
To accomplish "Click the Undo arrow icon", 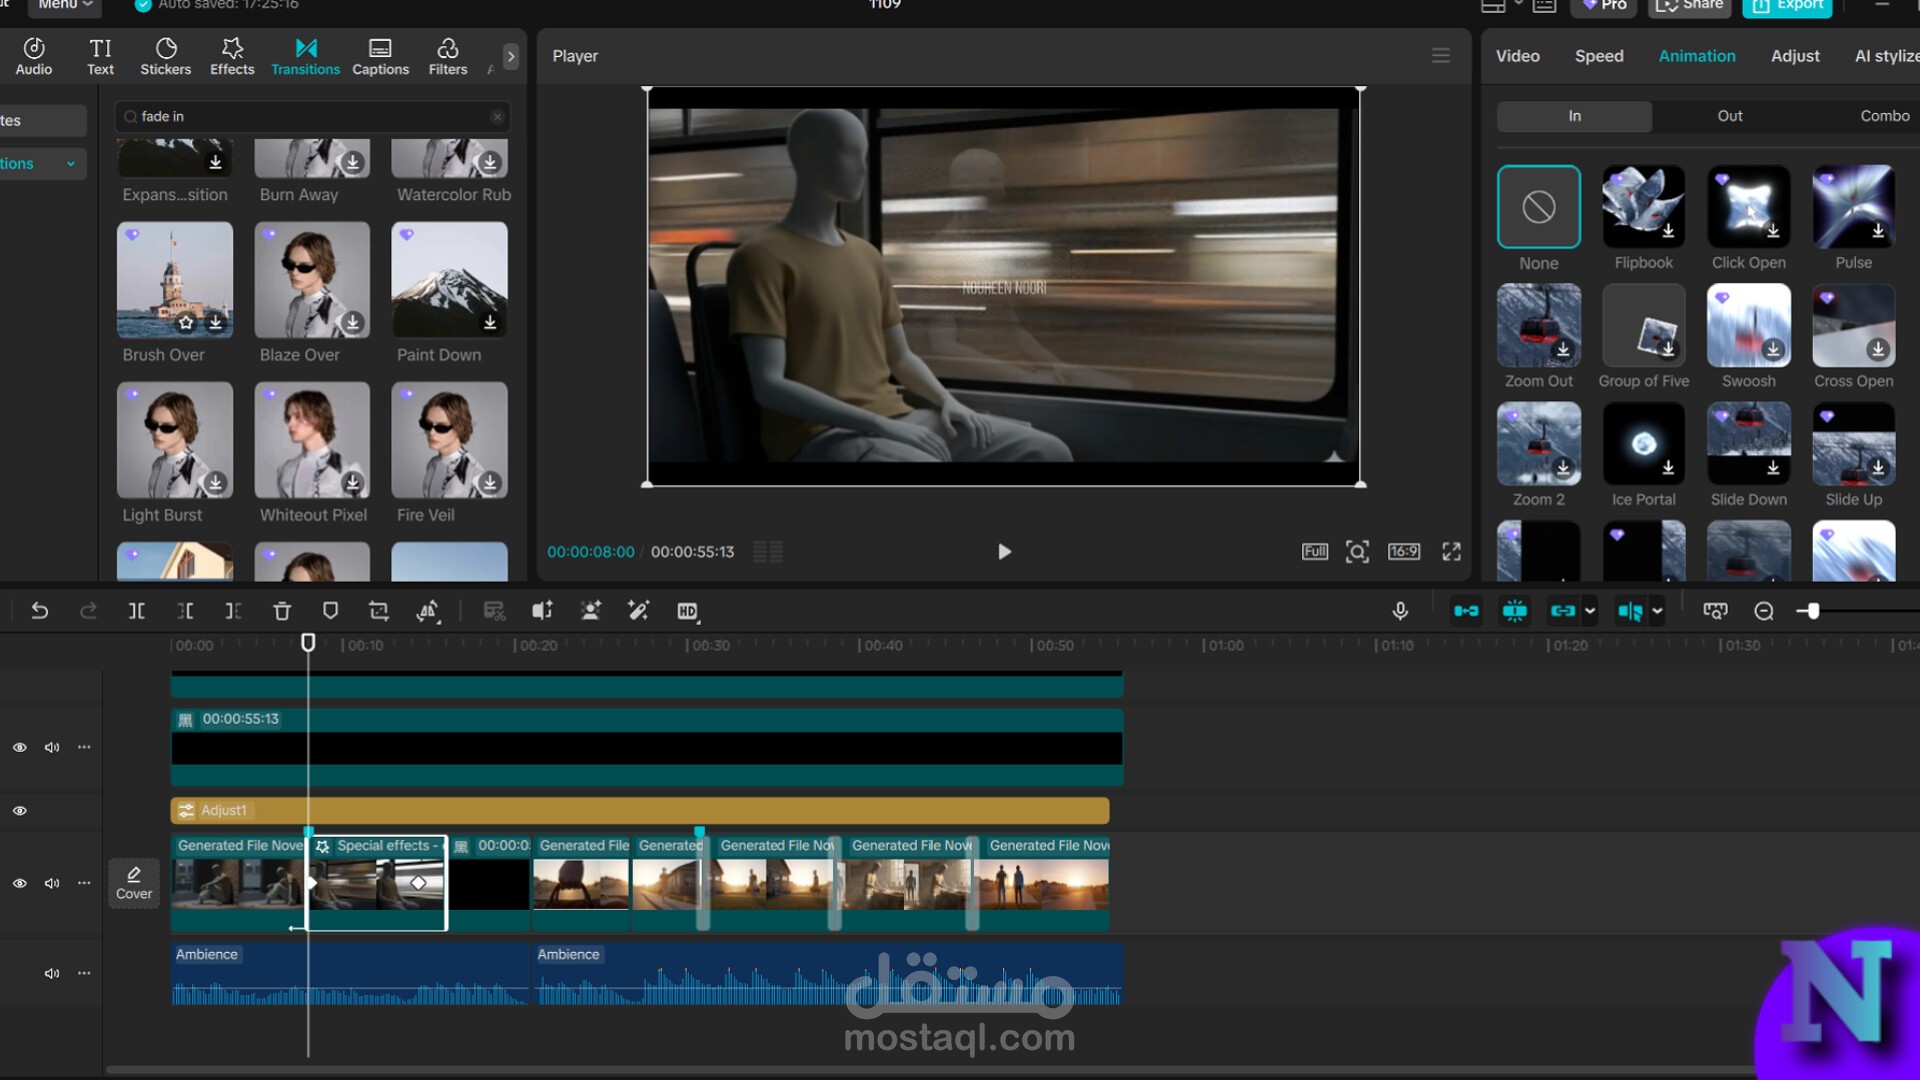I will [x=39, y=611].
